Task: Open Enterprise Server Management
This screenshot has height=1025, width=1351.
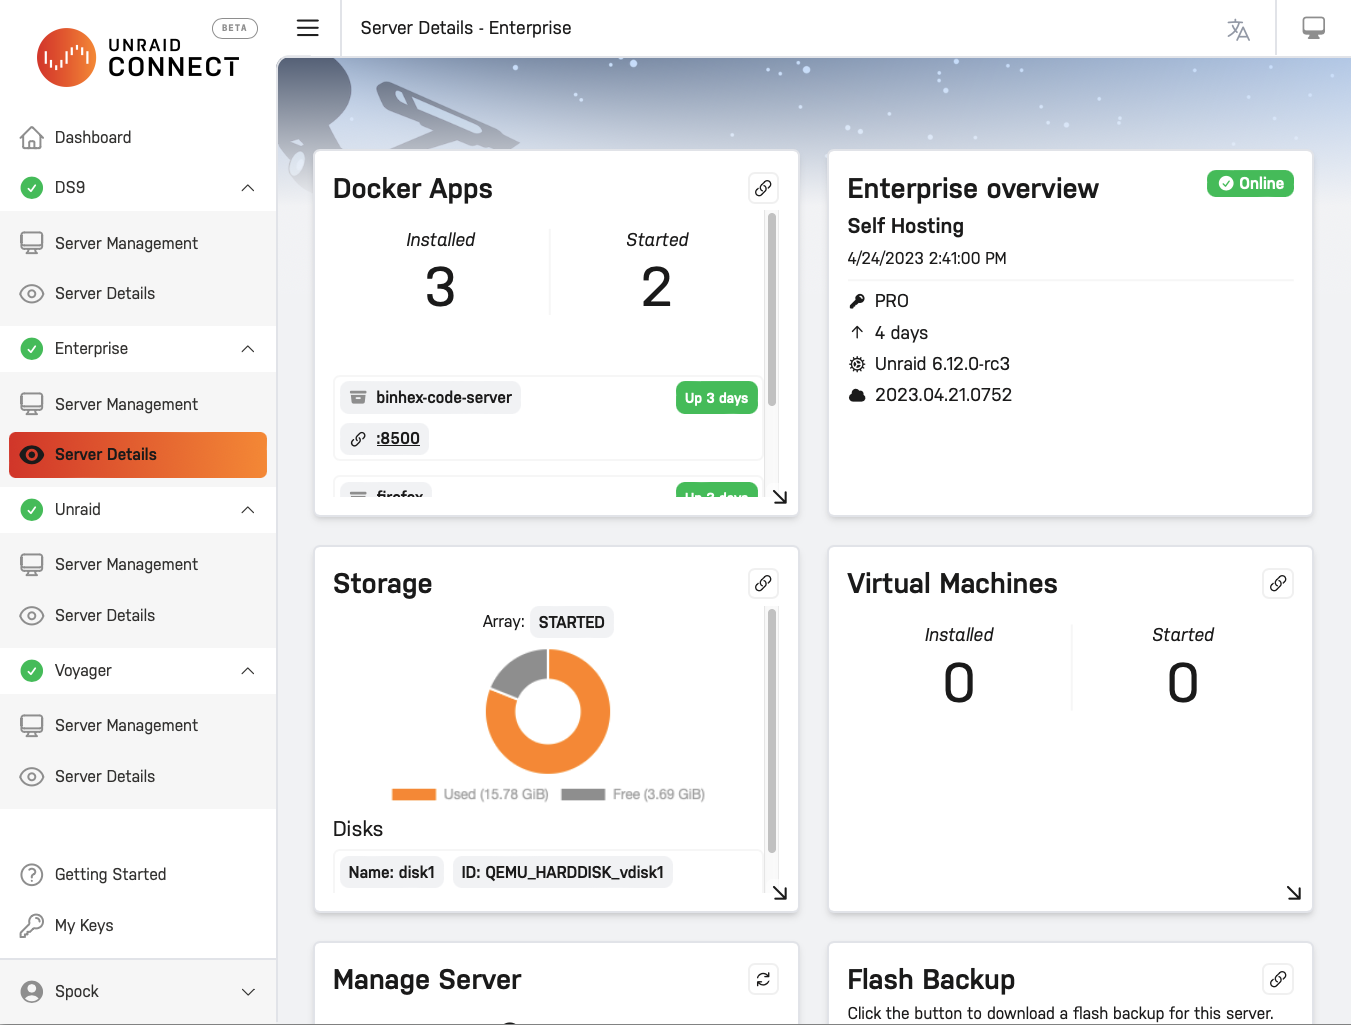Action: point(138,404)
